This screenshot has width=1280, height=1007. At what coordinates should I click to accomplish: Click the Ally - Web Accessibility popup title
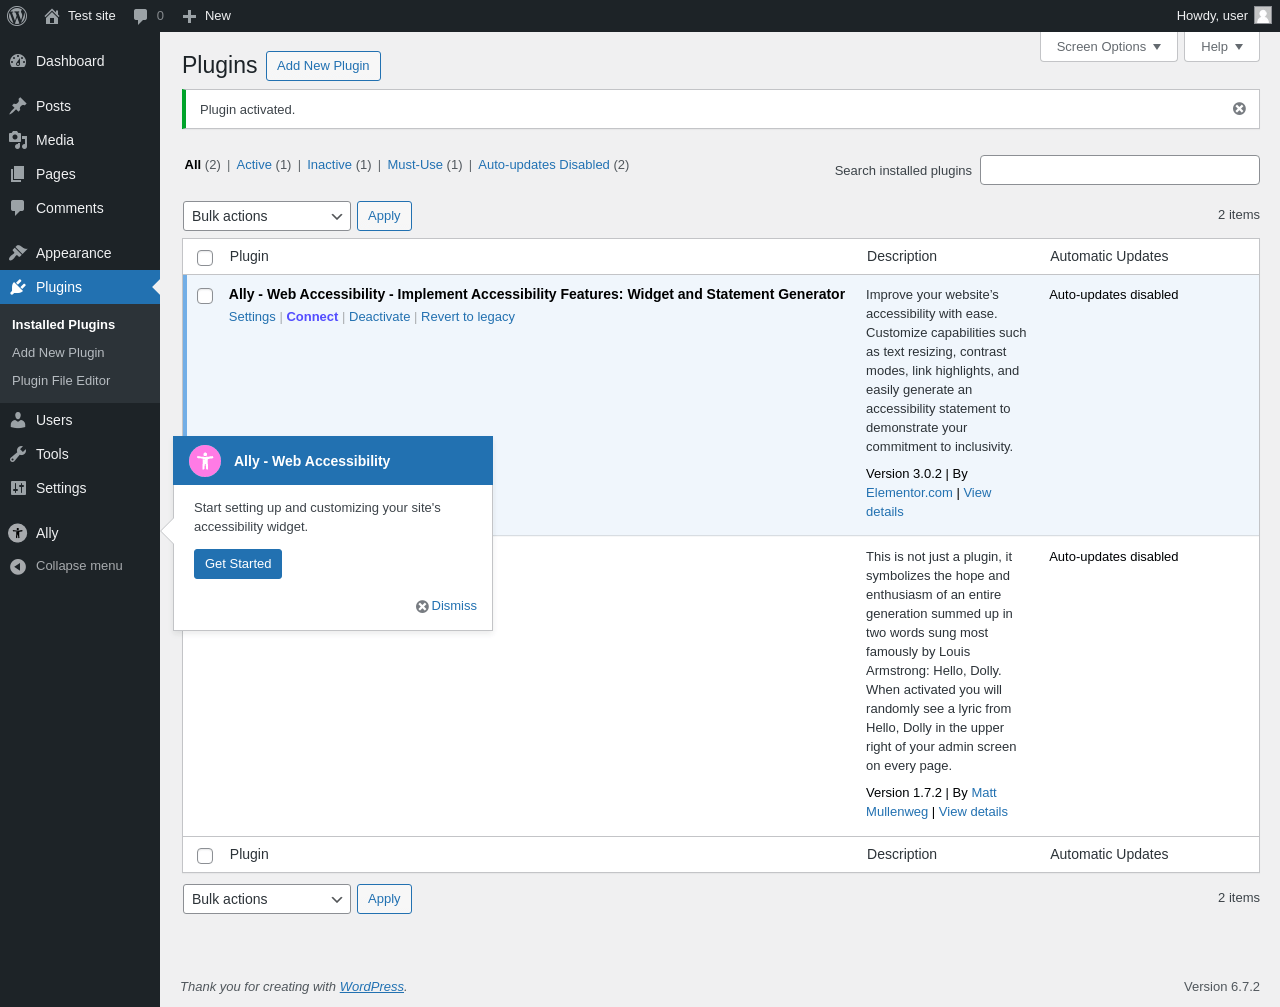[312, 461]
